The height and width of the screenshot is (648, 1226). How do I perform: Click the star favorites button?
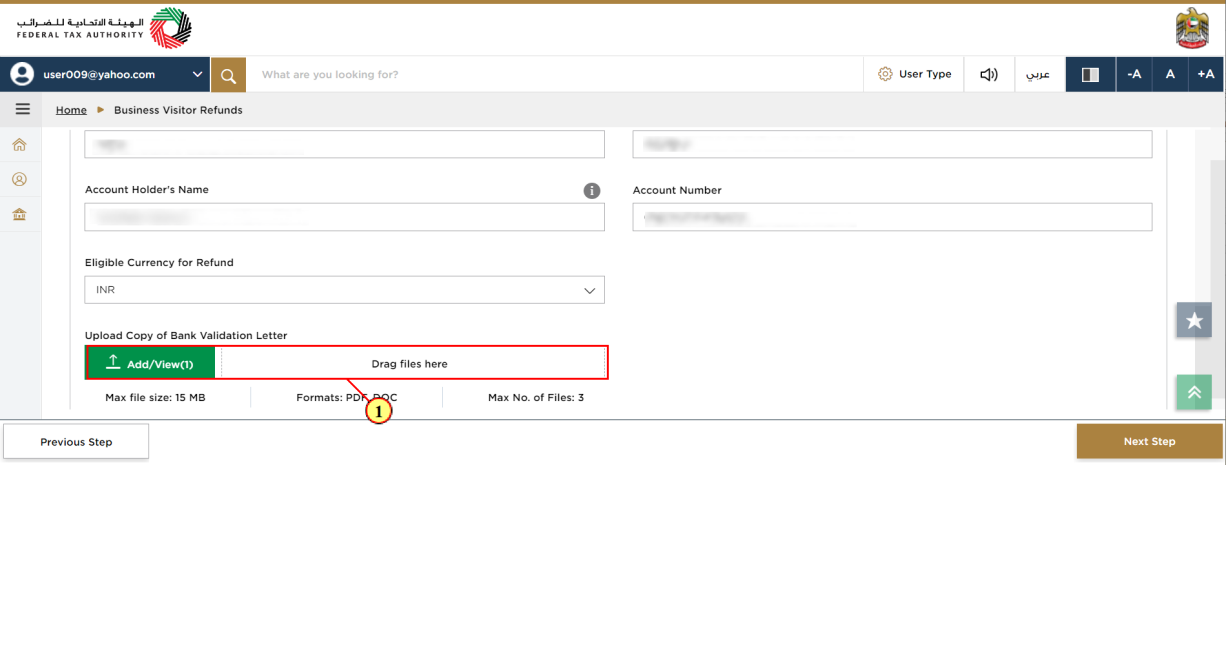coord(1194,321)
